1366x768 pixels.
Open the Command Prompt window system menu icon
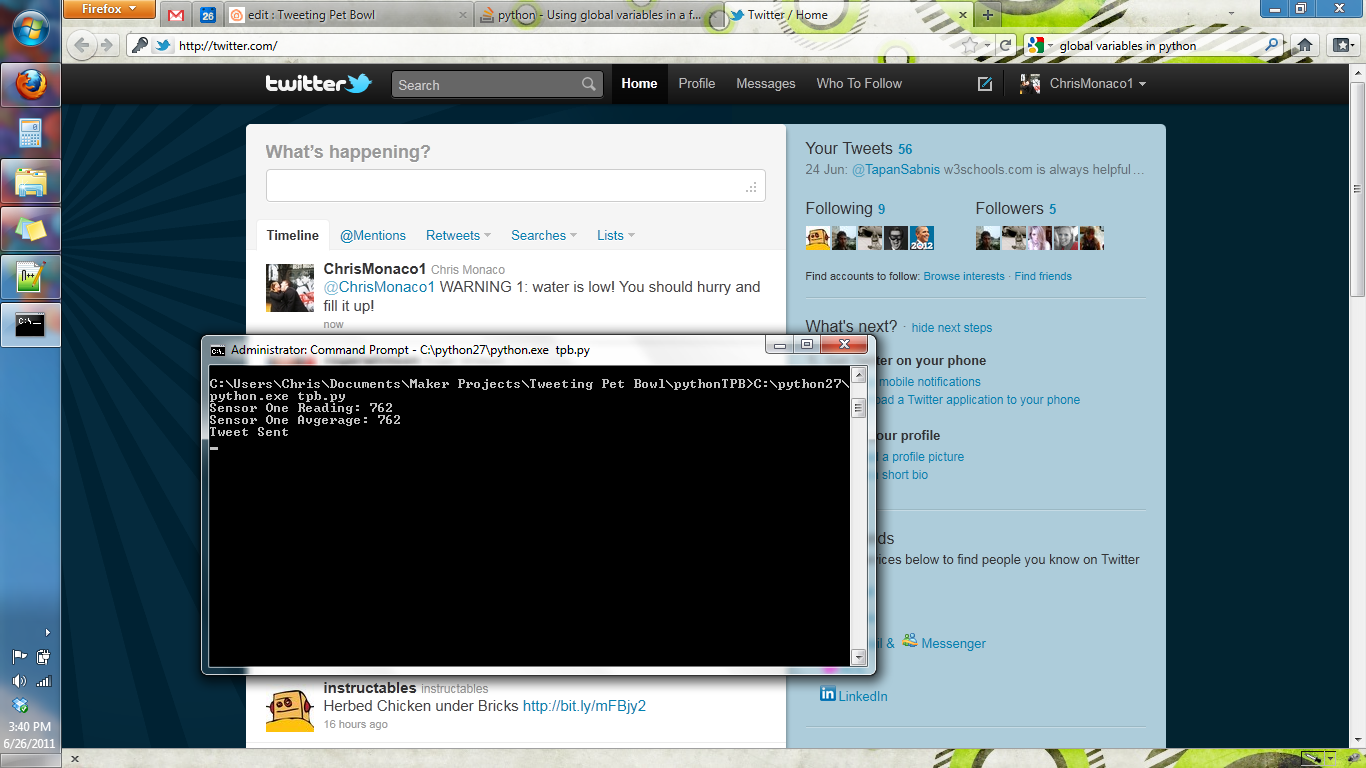click(217, 350)
